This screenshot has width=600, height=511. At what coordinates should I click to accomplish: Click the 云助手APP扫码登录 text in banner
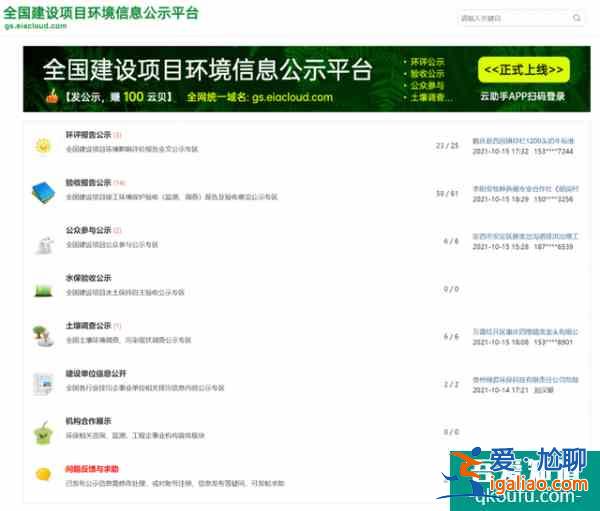click(523, 96)
